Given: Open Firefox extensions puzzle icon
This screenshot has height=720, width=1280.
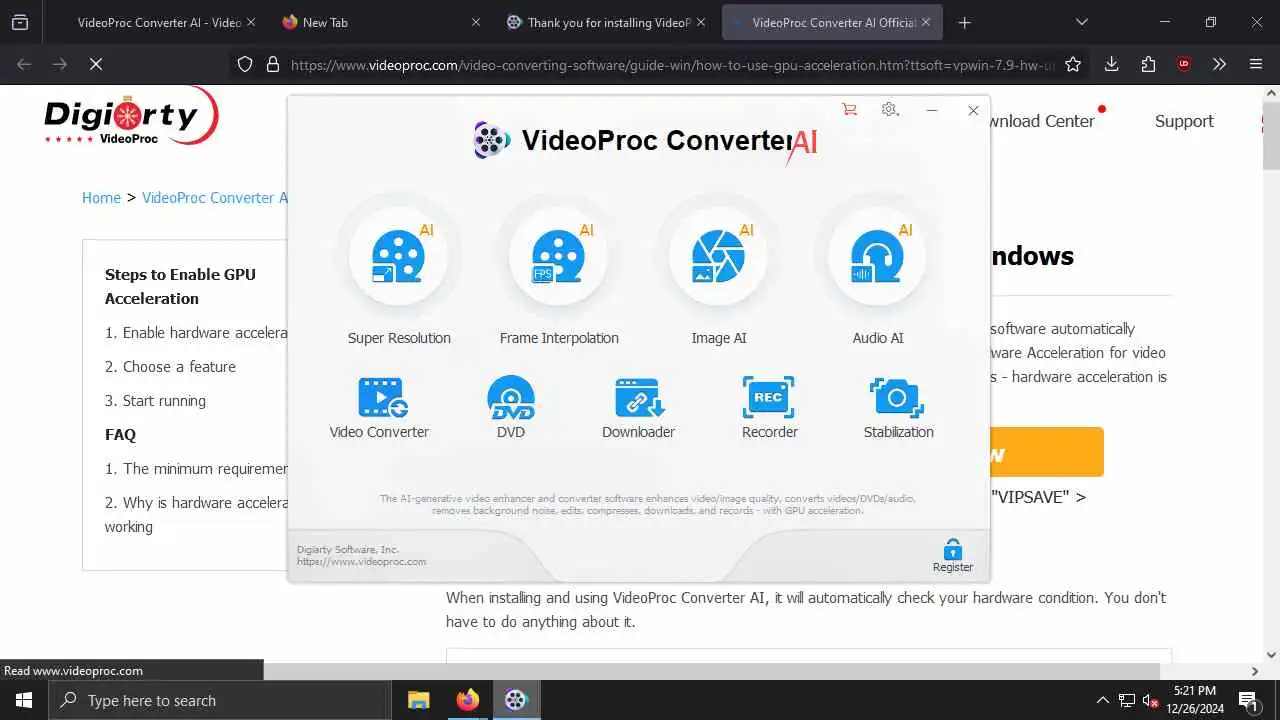Looking at the screenshot, I should (1148, 64).
